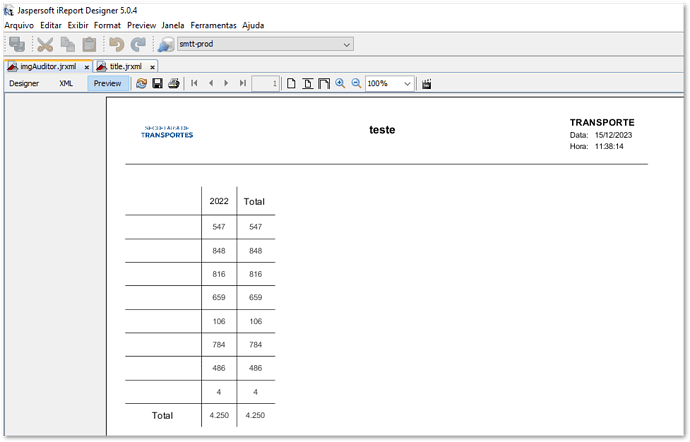Viewport: 690px width, 442px height.
Task: Open the Ferramentas menu
Action: 213,26
